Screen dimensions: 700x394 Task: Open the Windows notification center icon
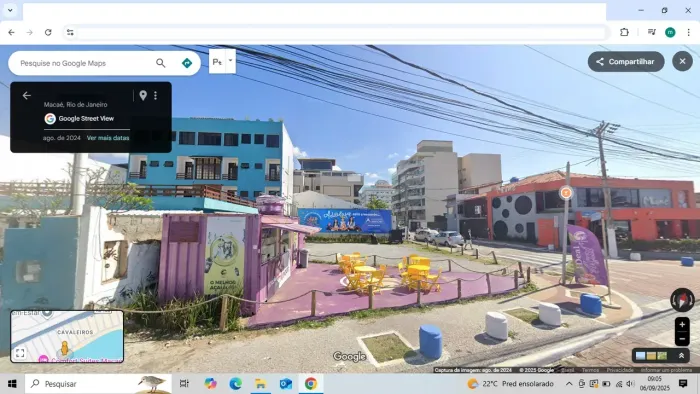tap(683, 384)
